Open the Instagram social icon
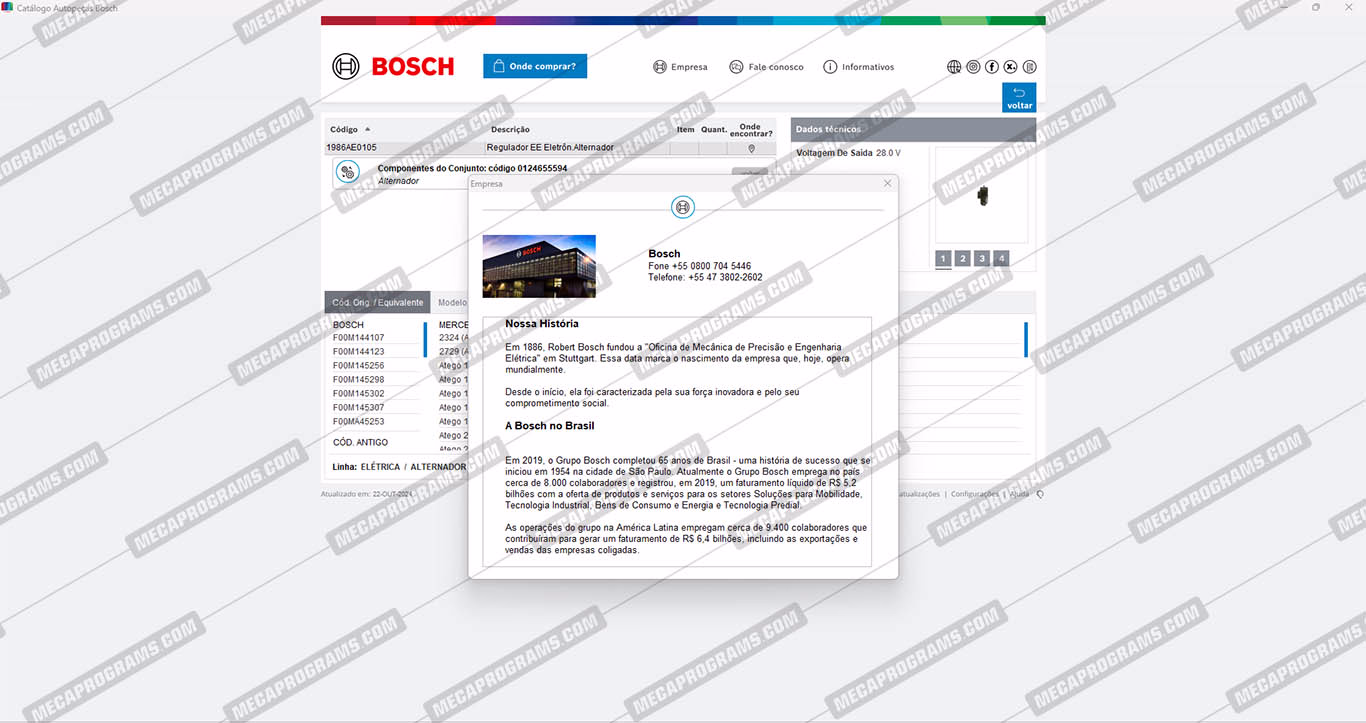This screenshot has width=1366, height=723. coord(973,67)
